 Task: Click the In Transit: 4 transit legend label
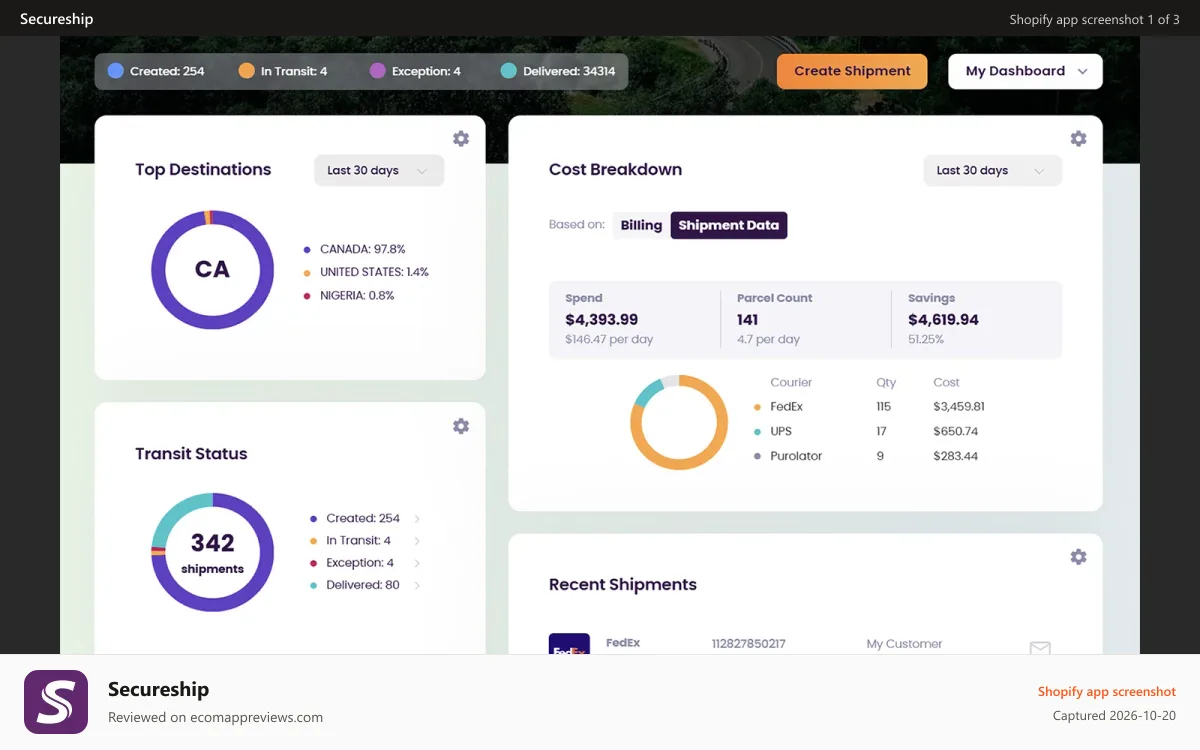coord(358,541)
